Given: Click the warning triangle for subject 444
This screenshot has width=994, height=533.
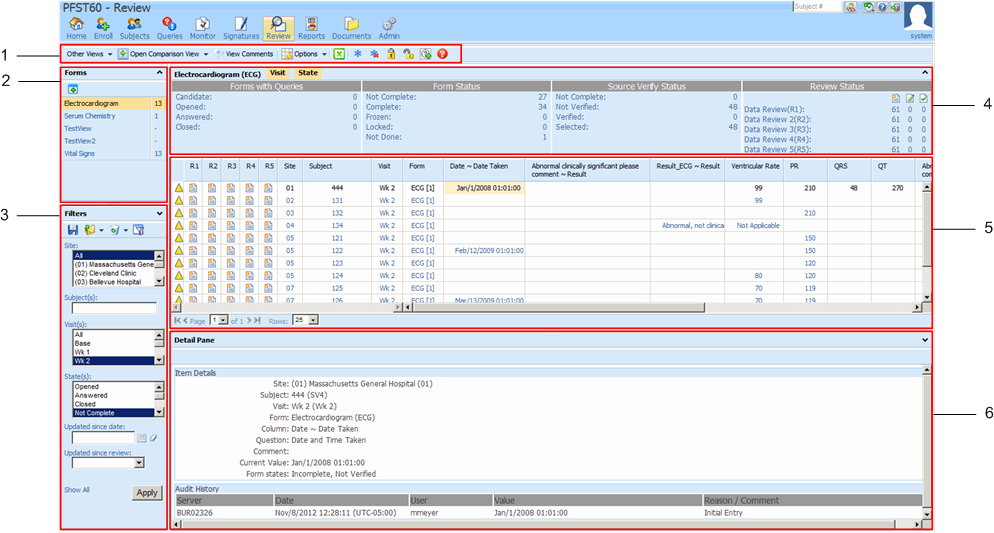Looking at the screenshot, I should (x=179, y=187).
